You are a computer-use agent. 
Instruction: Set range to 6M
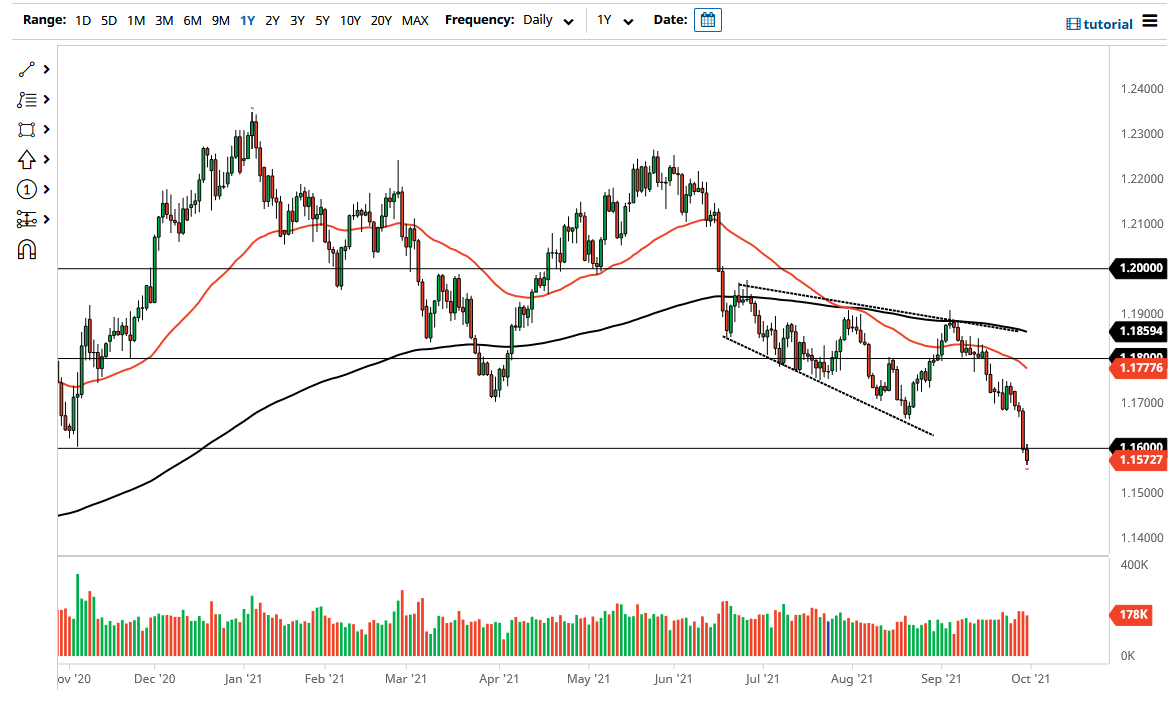[x=192, y=20]
